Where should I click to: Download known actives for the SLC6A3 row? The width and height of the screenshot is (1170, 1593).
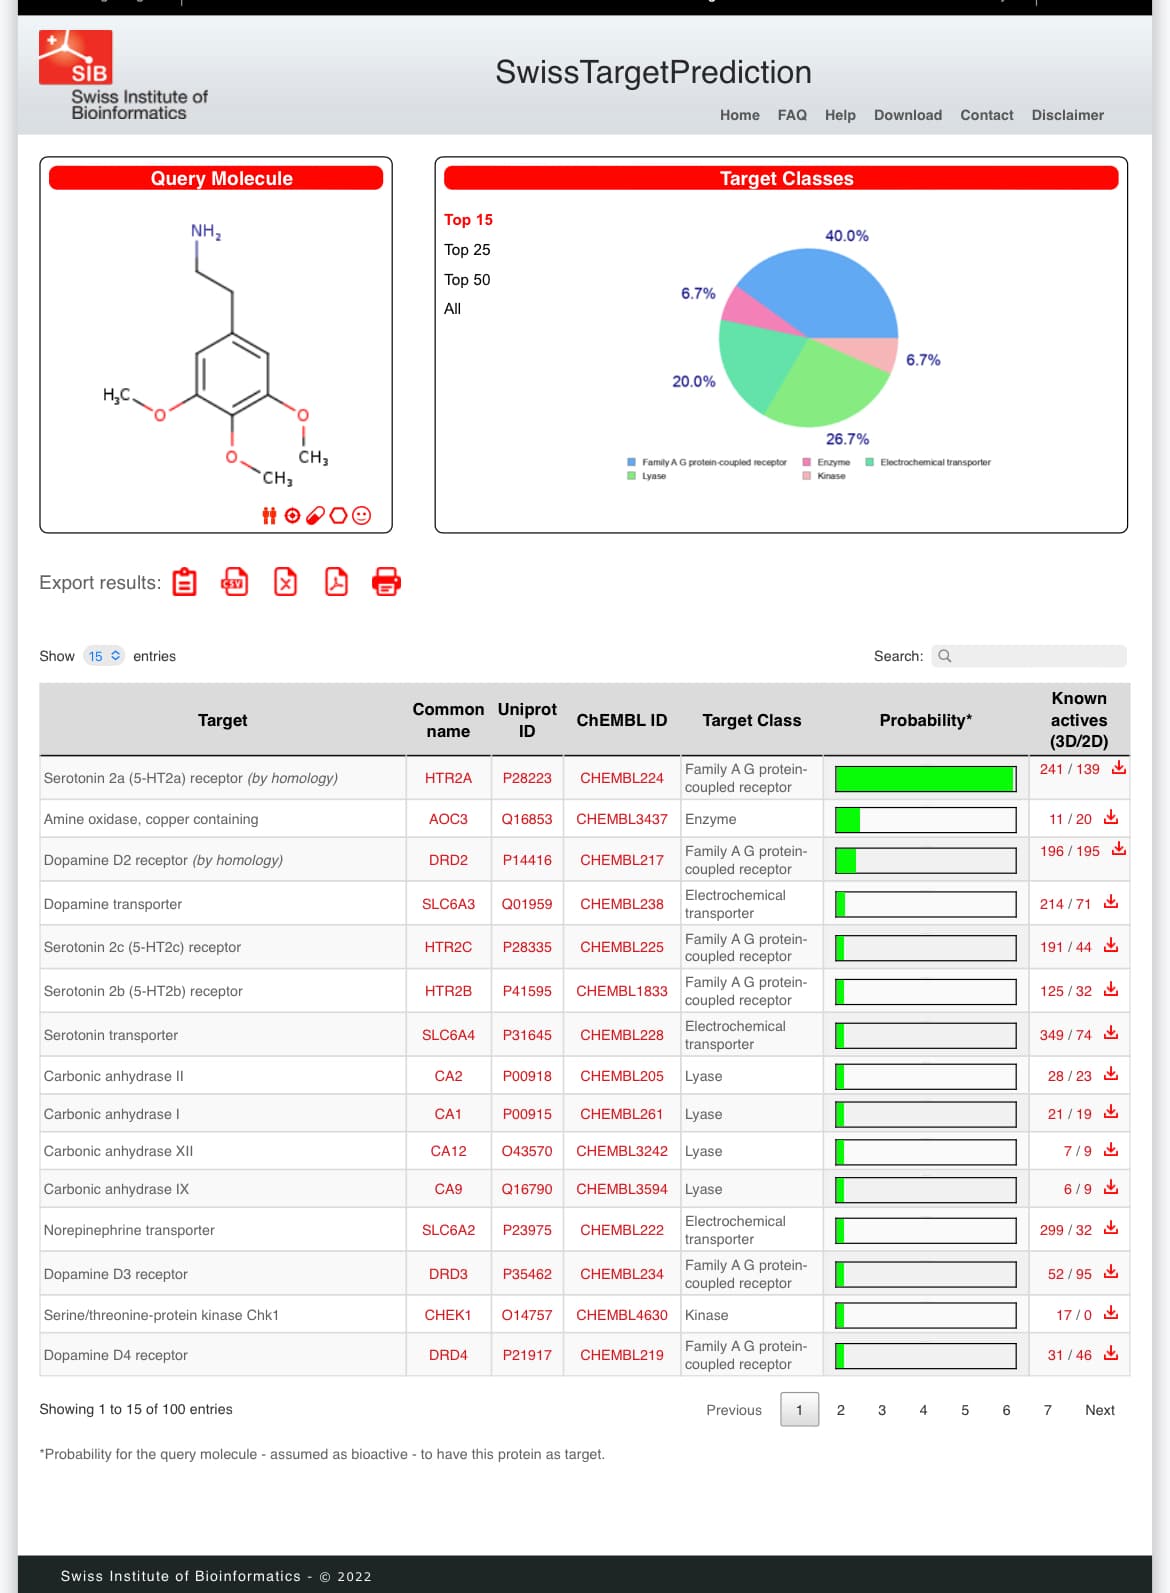[x=1111, y=902]
